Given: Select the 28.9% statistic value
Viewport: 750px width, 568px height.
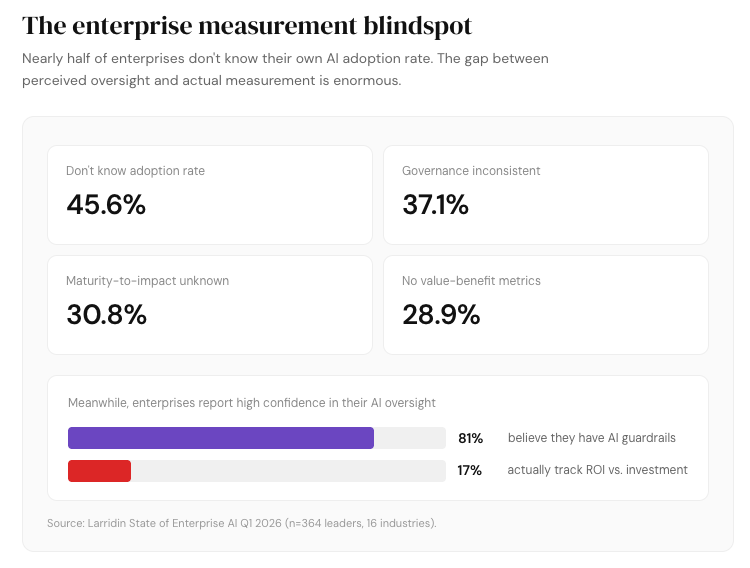Looking at the screenshot, I should click(441, 314).
